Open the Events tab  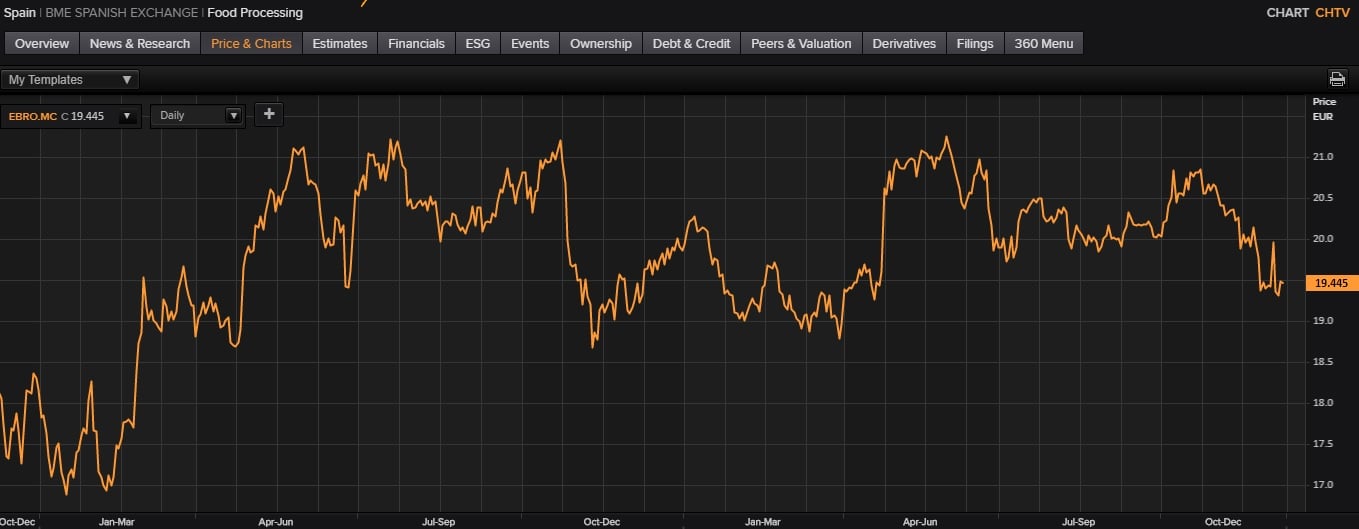[x=530, y=43]
